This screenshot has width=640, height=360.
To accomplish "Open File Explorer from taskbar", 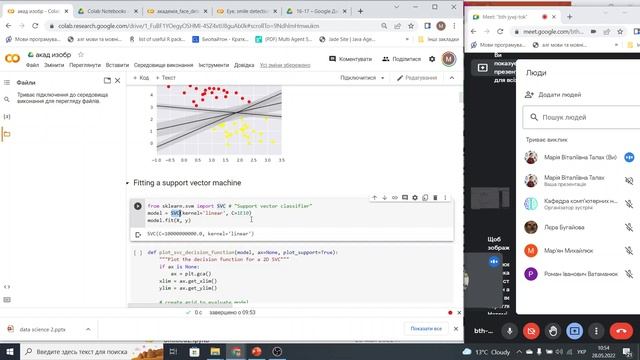I will click(215, 351).
